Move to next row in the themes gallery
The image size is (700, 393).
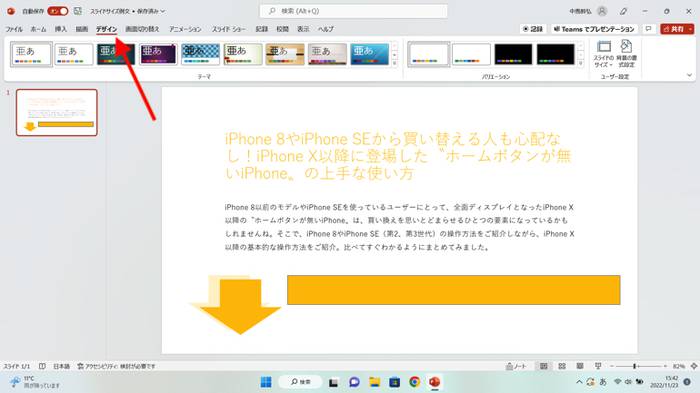point(395,54)
